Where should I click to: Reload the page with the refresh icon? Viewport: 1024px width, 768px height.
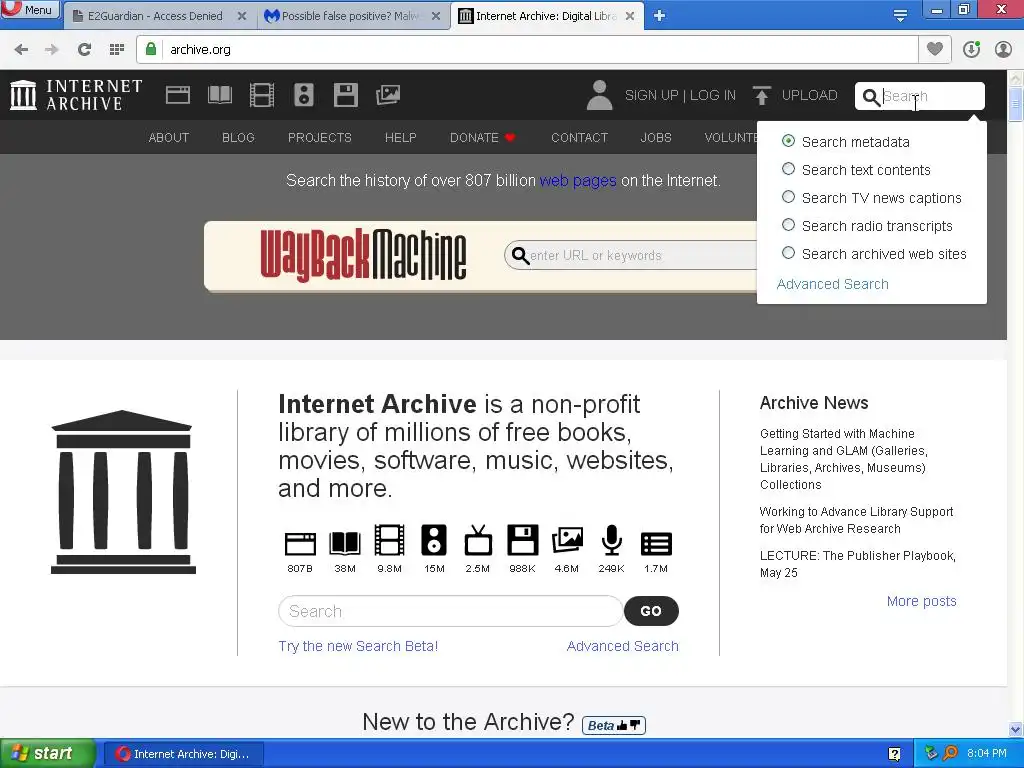(84, 50)
